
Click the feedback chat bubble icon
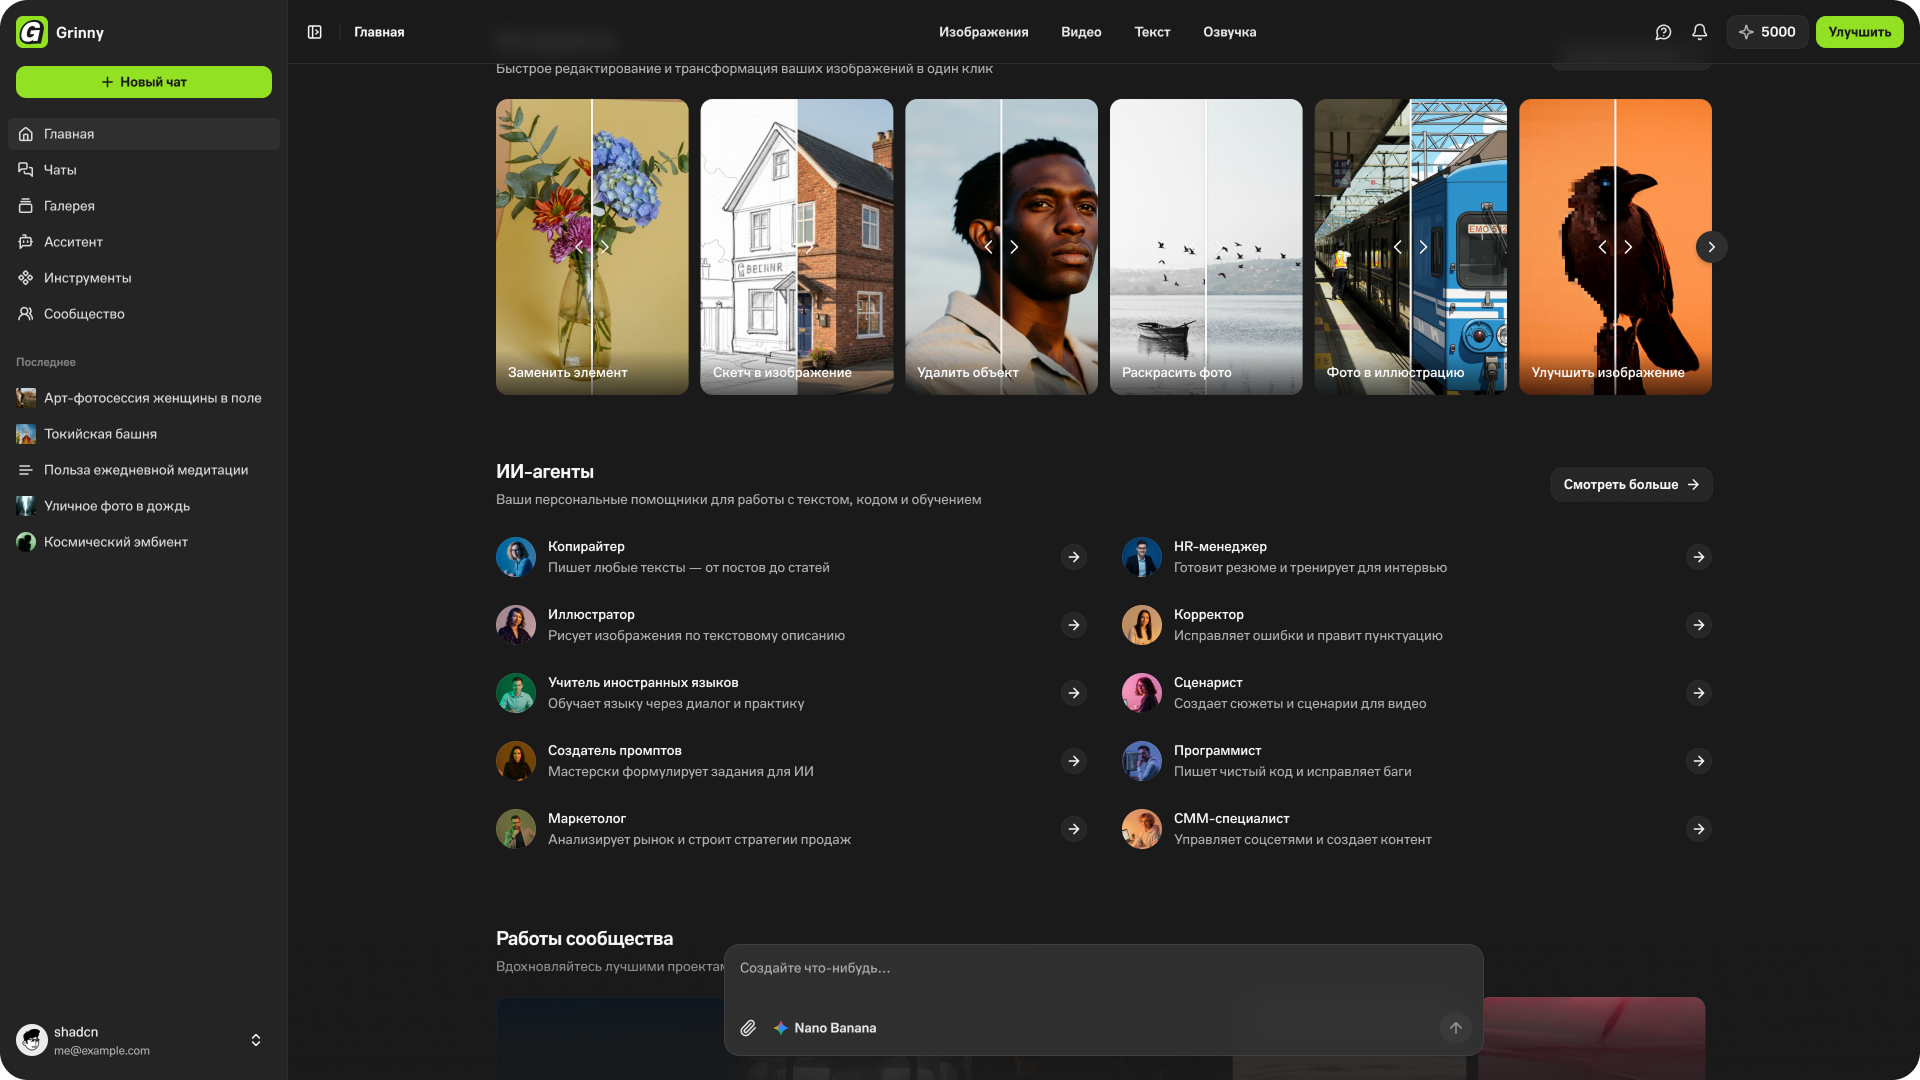1663,32
